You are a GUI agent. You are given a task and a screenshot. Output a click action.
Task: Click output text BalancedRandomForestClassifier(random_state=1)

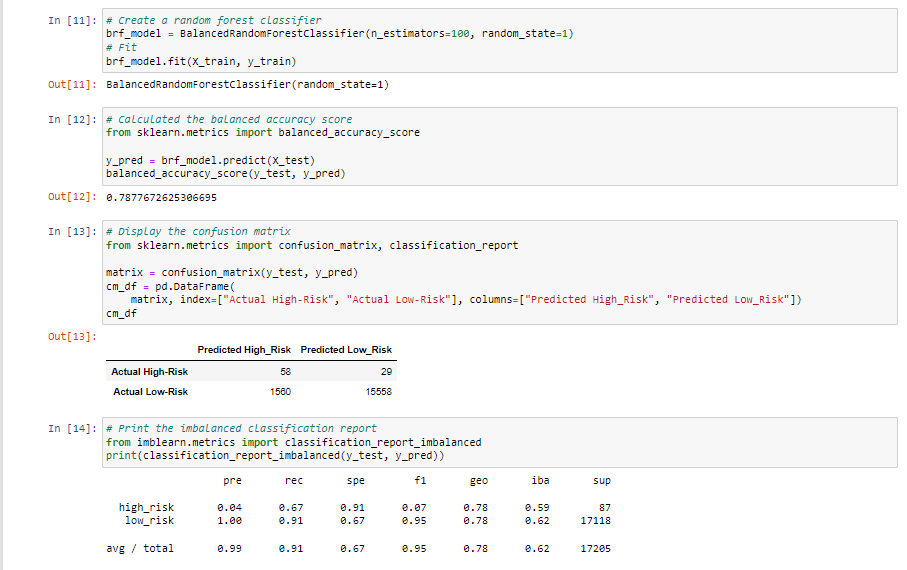pos(248,84)
